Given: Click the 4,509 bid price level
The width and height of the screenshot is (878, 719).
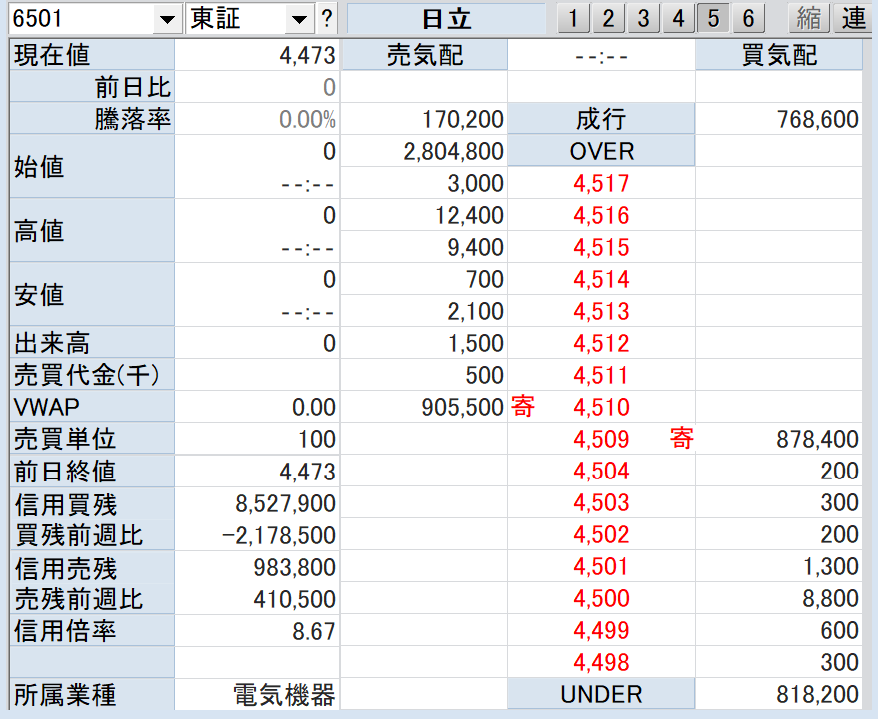Looking at the screenshot, I should pyautogui.click(x=601, y=439).
